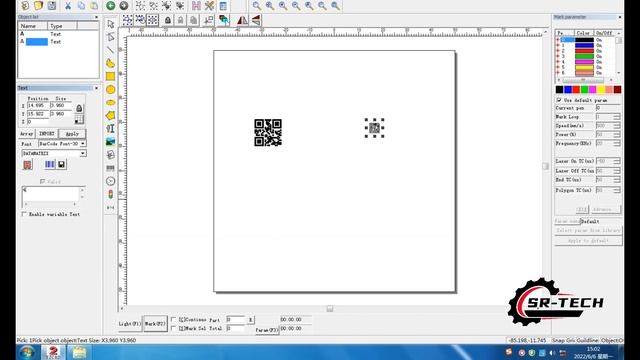Open the file explorer taskbar icon
This screenshot has height=360, width=640.
click(79, 352)
